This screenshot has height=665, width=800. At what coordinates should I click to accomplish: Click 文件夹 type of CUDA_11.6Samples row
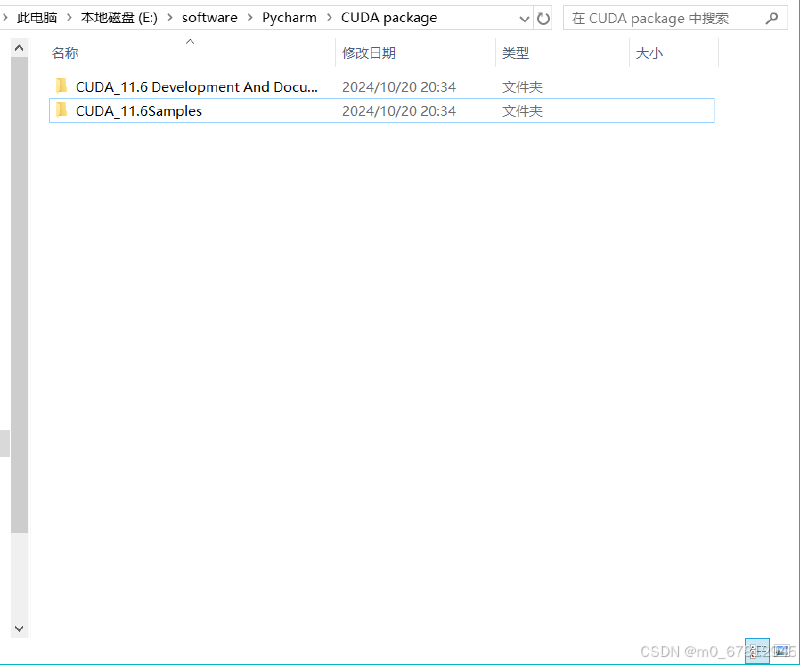522,111
